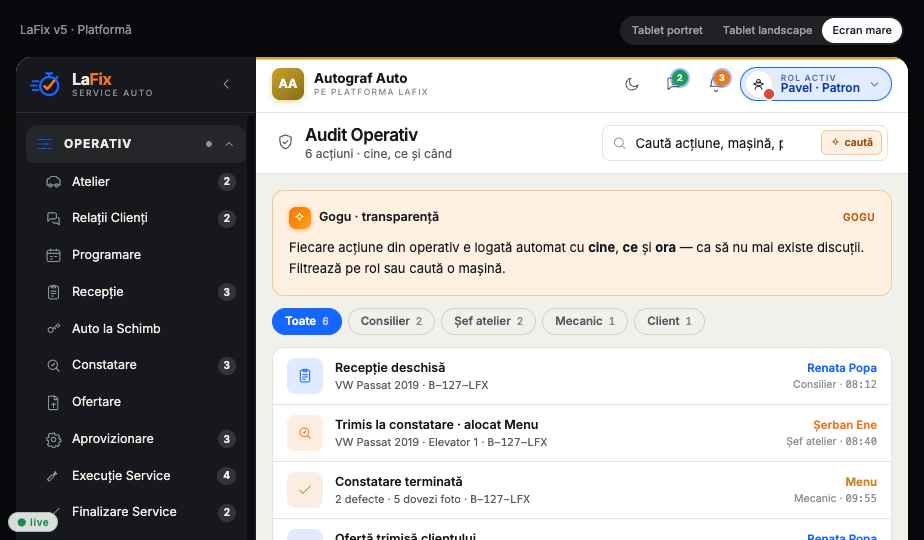Collapse the OPERATIV section chevron
Image resolution: width=924 pixels, height=540 pixels.
point(229,144)
